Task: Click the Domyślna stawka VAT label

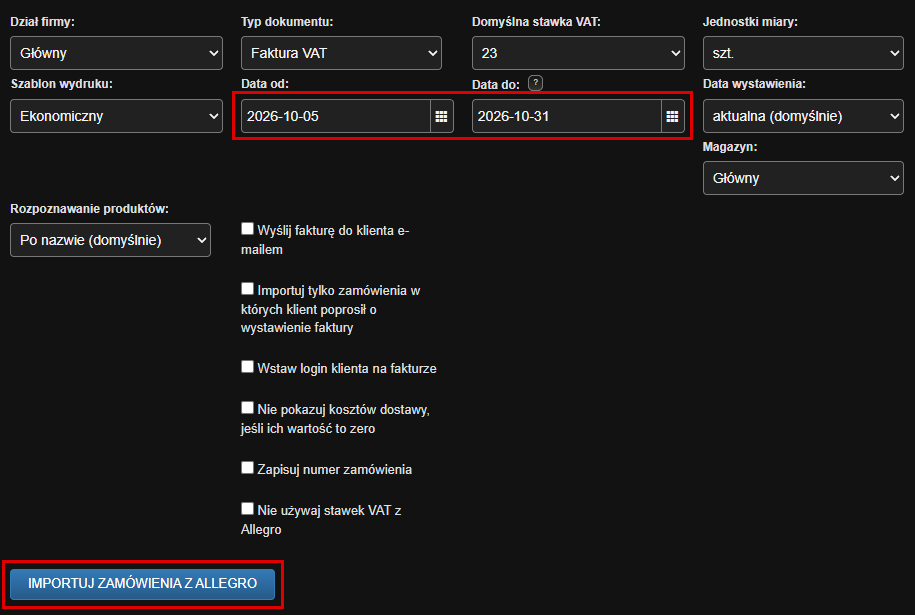Action: pyautogui.click(x=536, y=22)
